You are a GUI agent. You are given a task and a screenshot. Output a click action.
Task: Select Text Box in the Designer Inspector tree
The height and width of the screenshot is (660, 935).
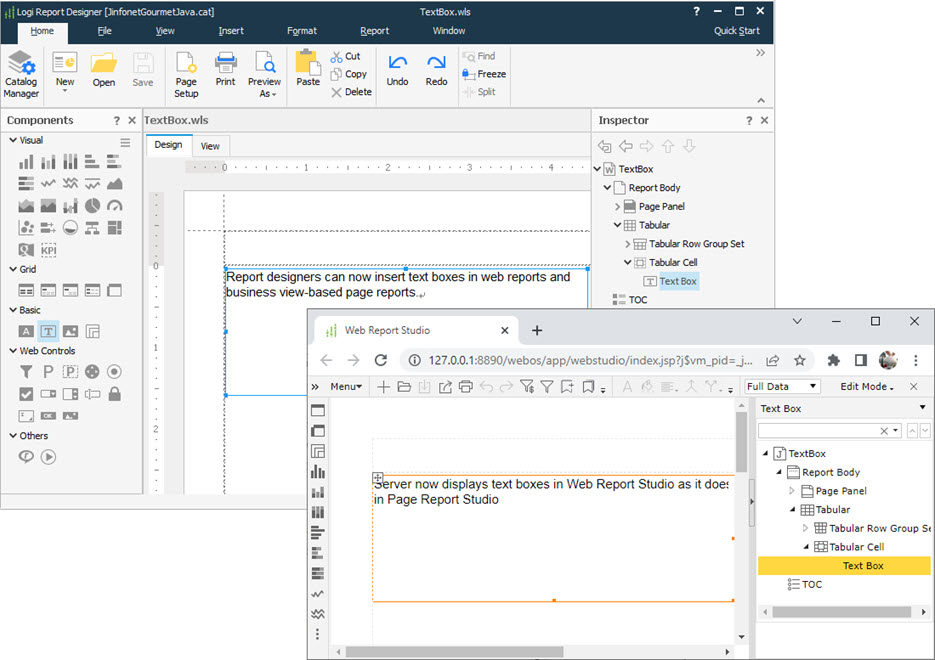point(677,281)
